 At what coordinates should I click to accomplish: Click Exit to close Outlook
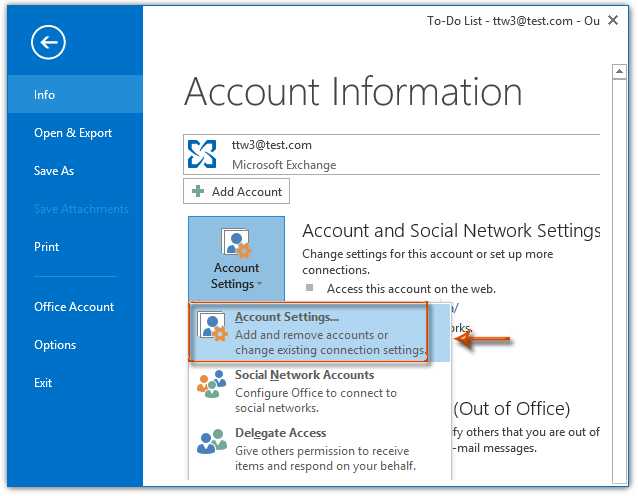tap(43, 383)
